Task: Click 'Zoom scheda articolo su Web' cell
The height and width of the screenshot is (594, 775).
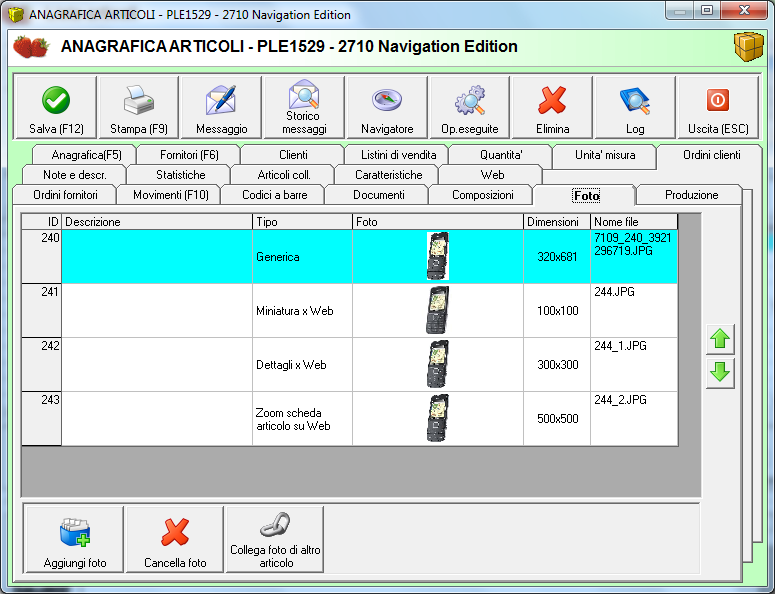Action: (x=302, y=419)
